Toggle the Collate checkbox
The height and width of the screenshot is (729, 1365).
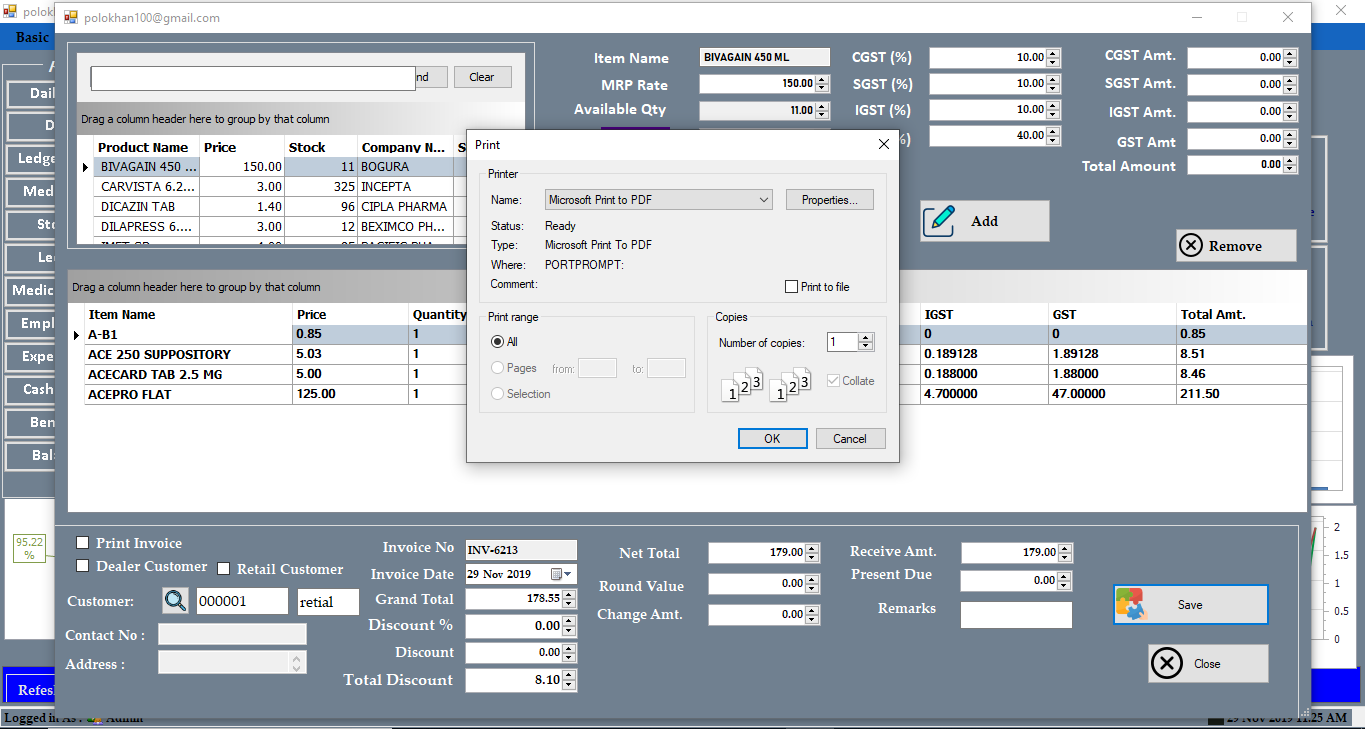click(x=834, y=381)
